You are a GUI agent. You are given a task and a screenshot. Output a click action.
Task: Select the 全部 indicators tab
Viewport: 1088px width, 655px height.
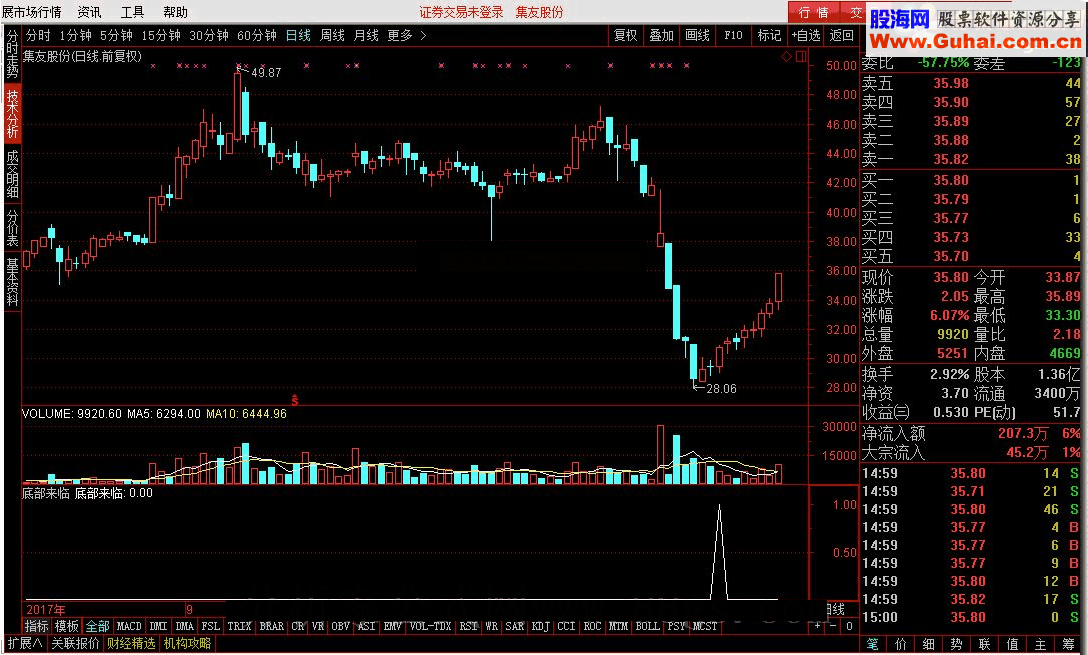[97, 626]
